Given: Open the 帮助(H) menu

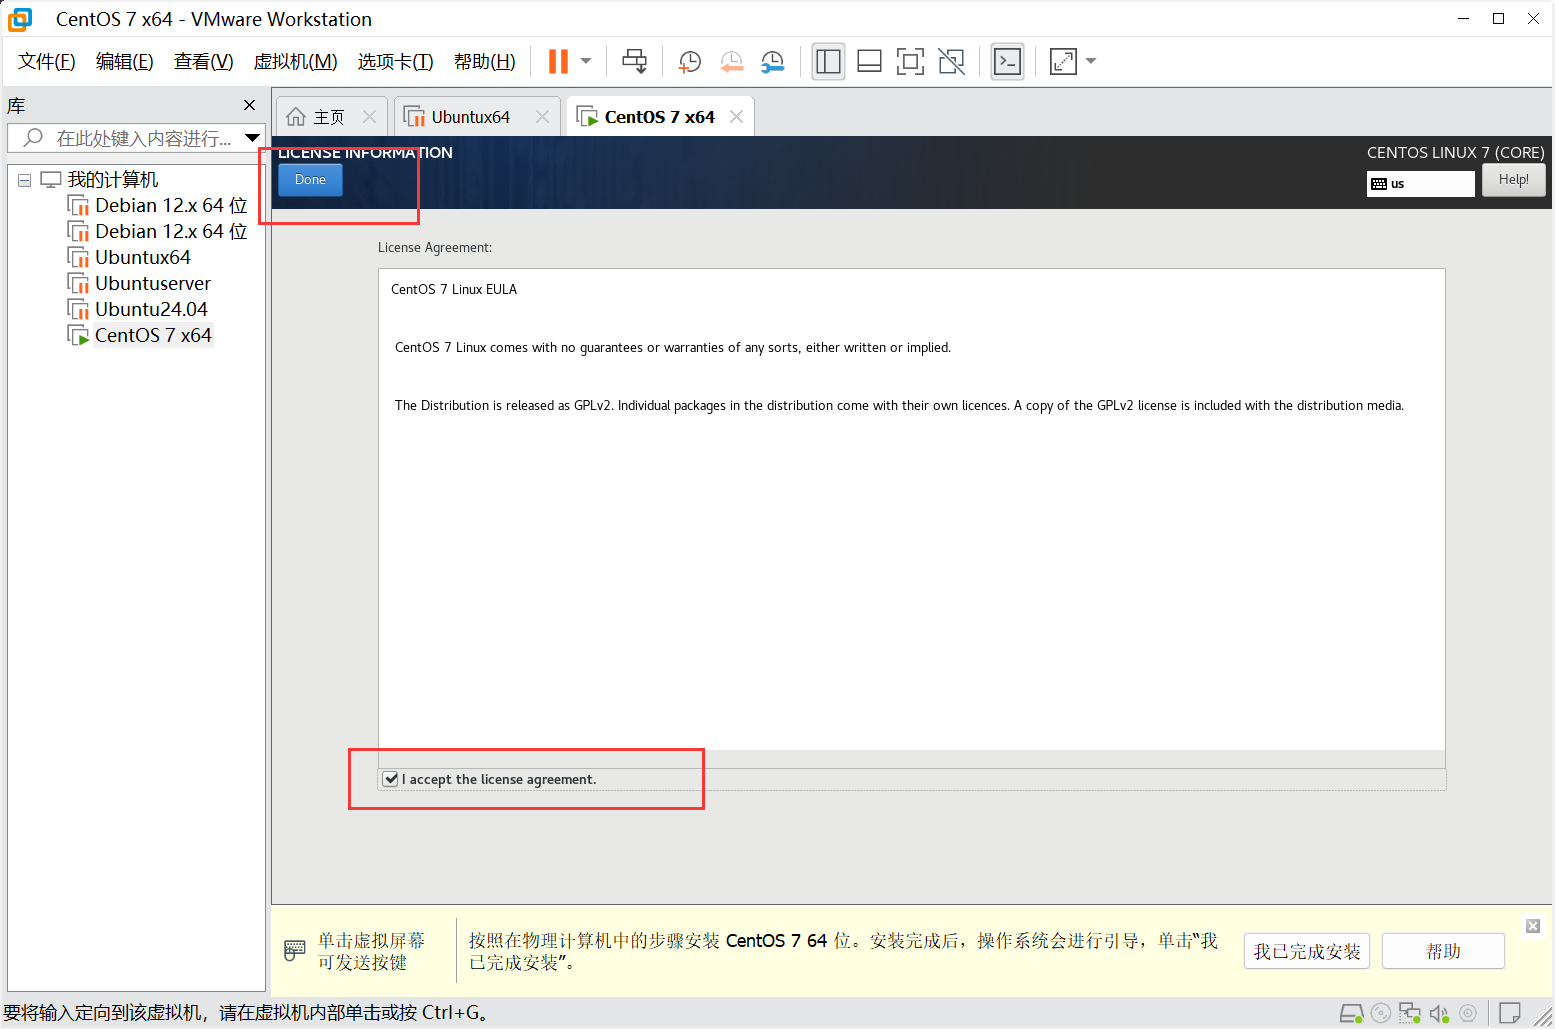Looking at the screenshot, I should pos(485,62).
